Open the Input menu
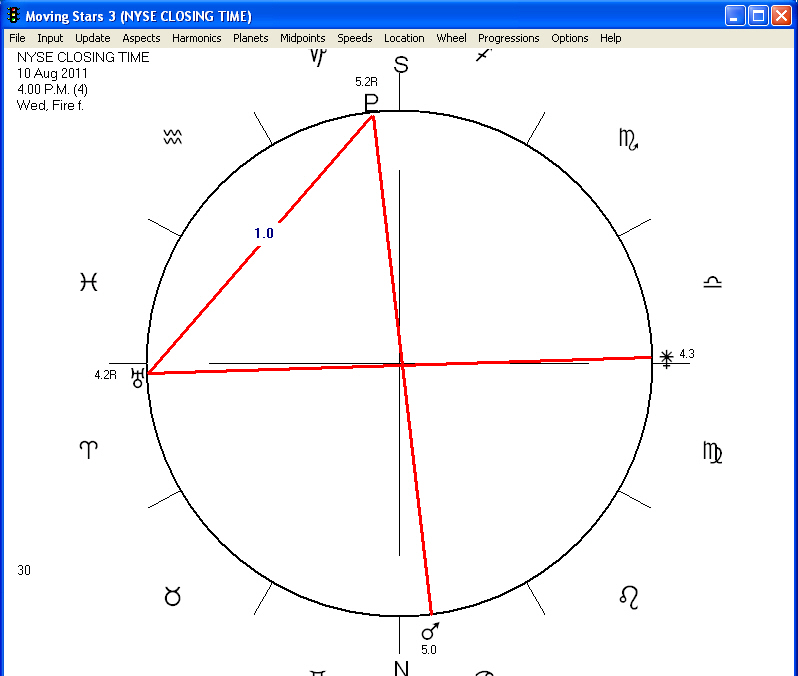The height and width of the screenshot is (676, 798). point(50,38)
